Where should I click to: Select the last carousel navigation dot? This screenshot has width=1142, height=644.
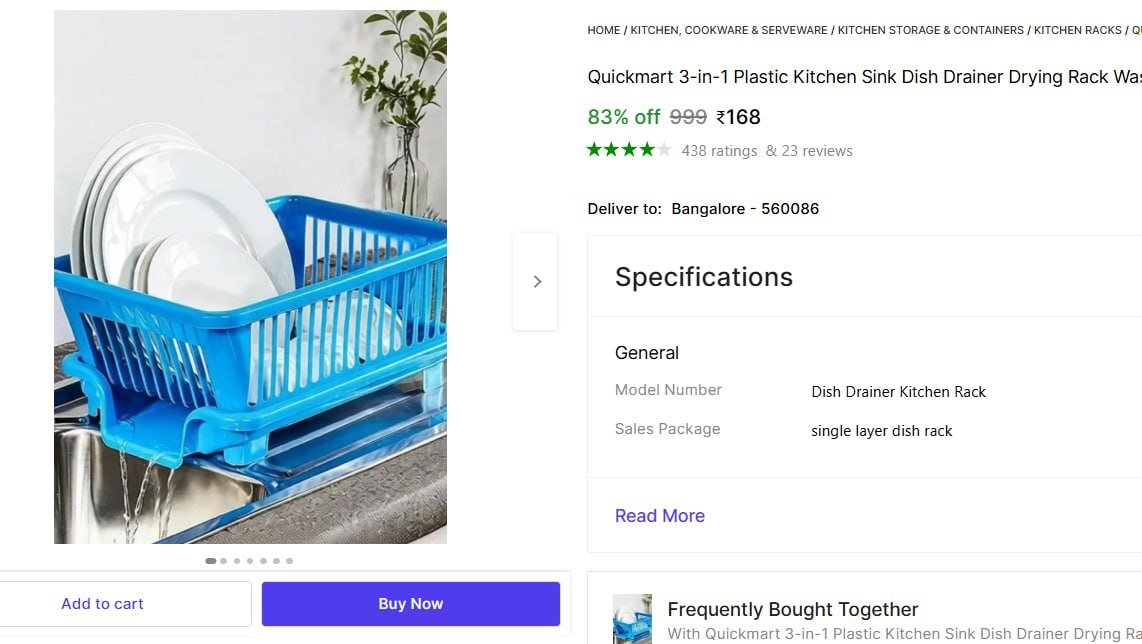tap(290, 561)
